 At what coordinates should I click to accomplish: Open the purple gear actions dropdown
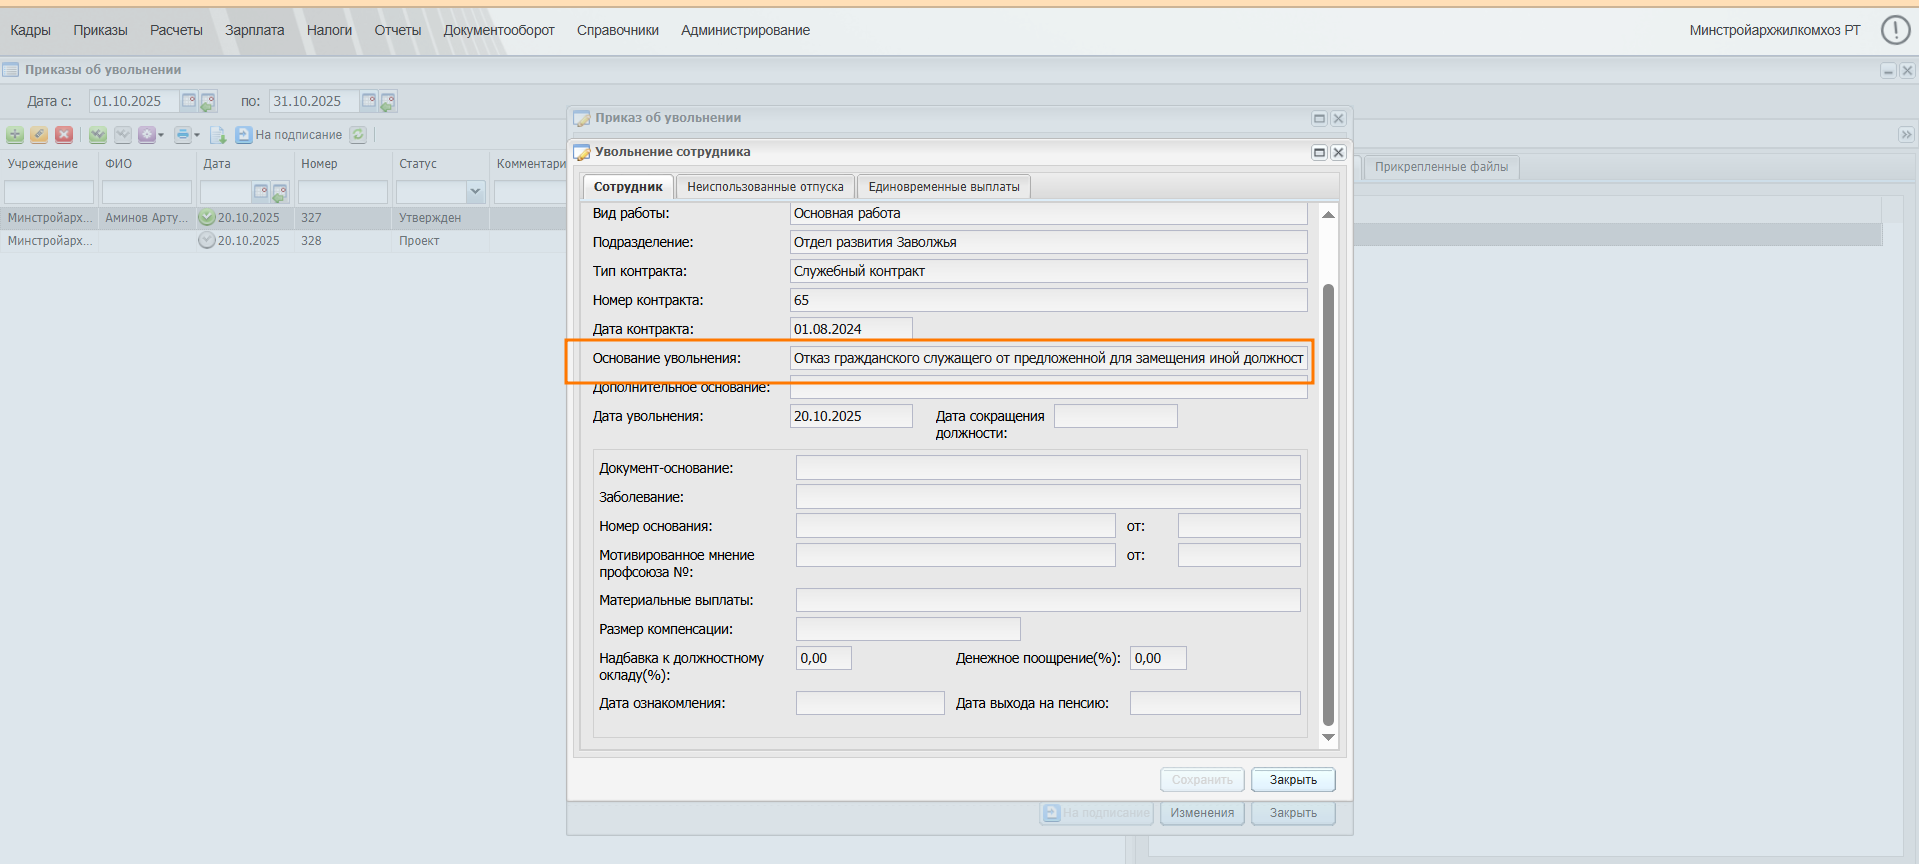pos(151,135)
